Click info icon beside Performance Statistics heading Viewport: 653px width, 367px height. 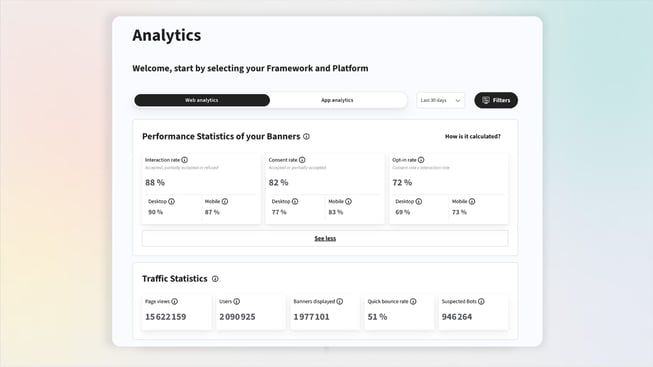[x=307, y=137]
